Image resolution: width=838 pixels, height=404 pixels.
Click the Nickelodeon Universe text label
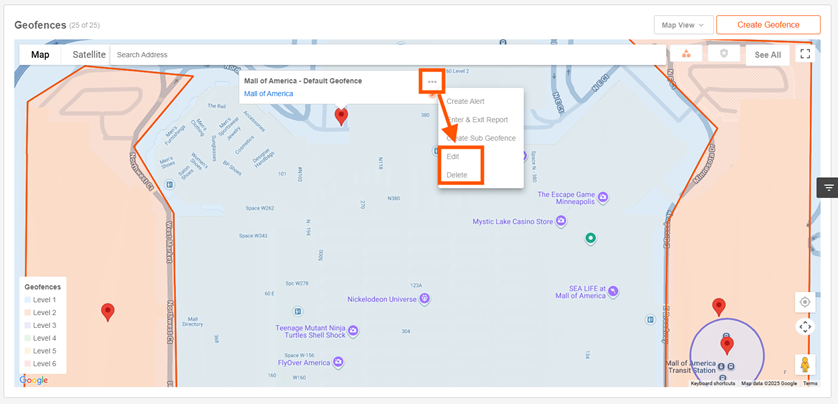pyautogui.click(x=382, y=299)
